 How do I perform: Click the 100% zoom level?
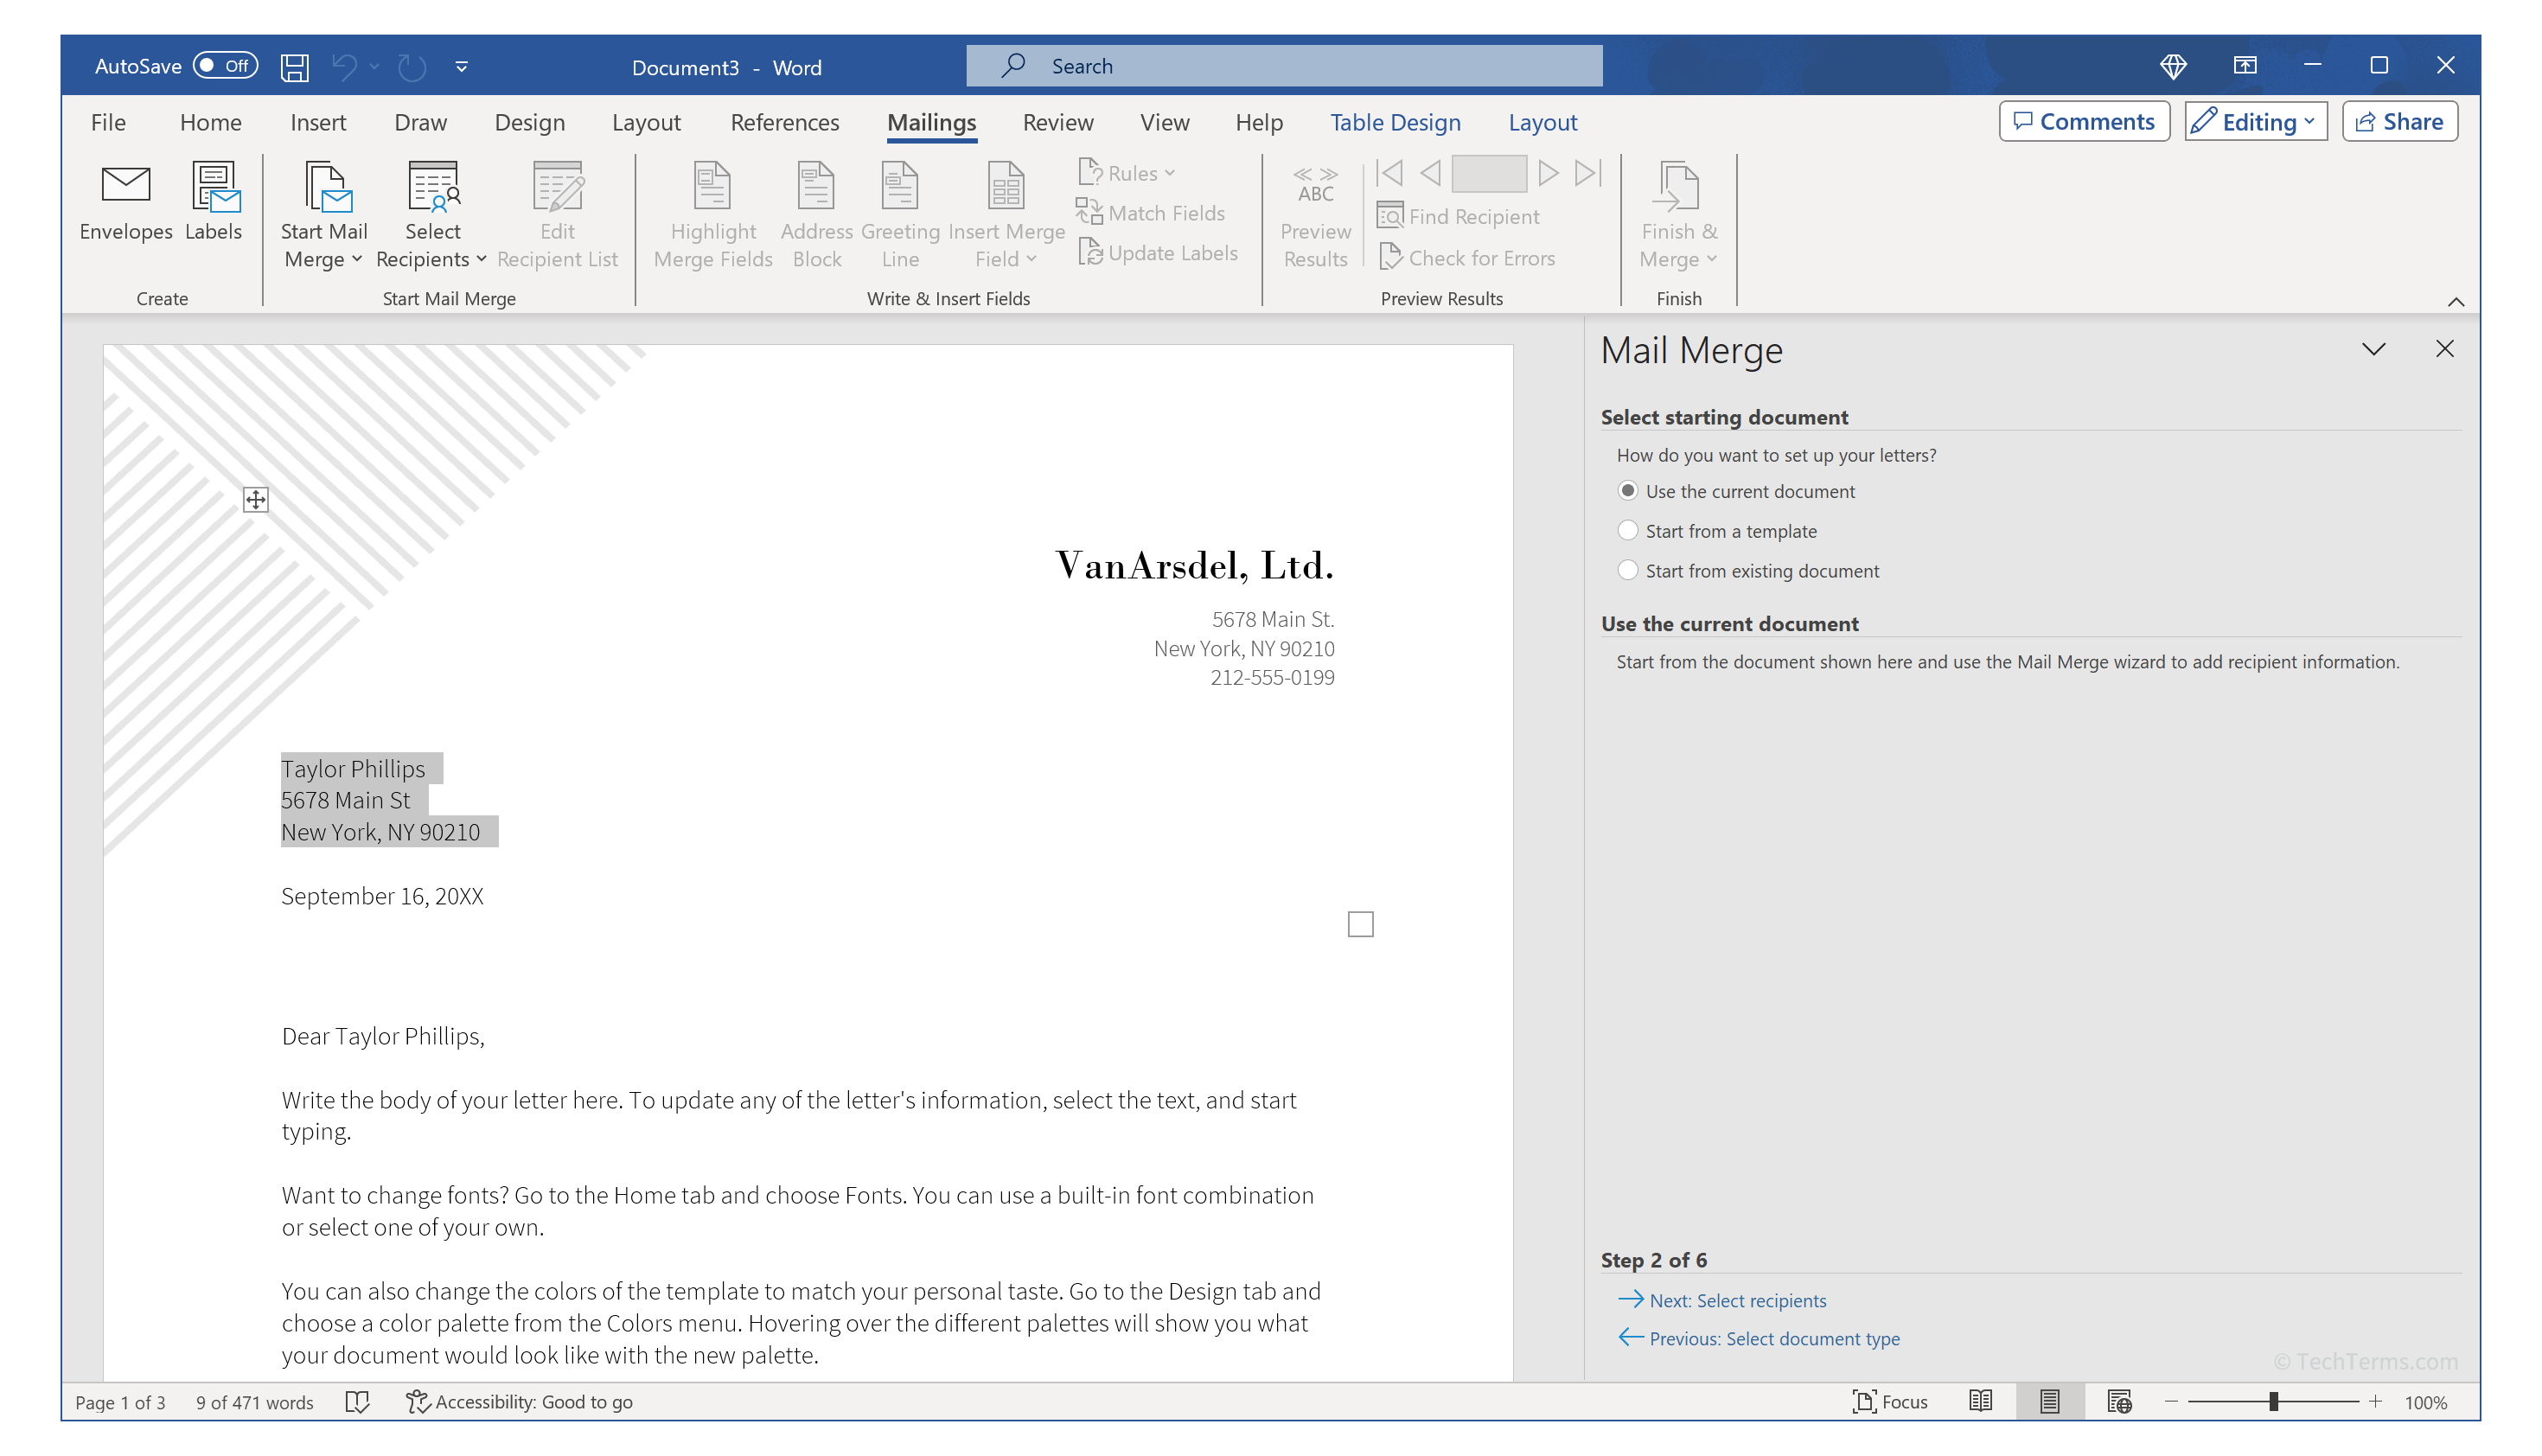click(2425, 1402)
